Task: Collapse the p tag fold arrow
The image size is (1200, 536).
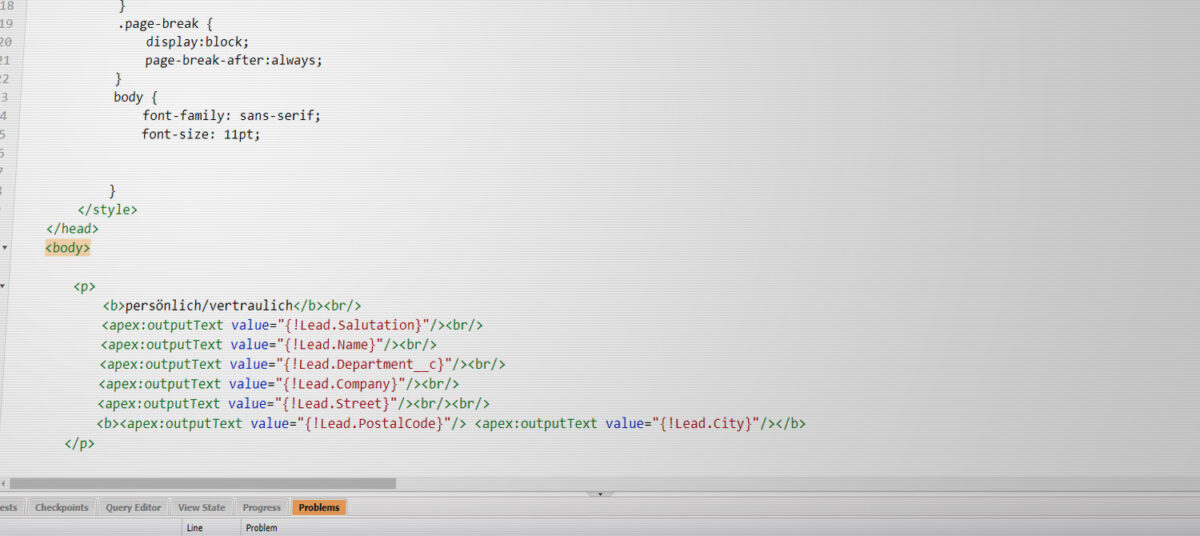Action: [5, 286]
